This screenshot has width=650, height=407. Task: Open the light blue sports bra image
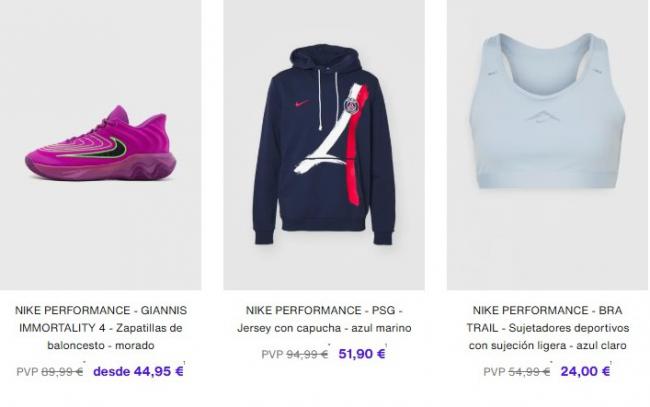click(x=548, y=145)
